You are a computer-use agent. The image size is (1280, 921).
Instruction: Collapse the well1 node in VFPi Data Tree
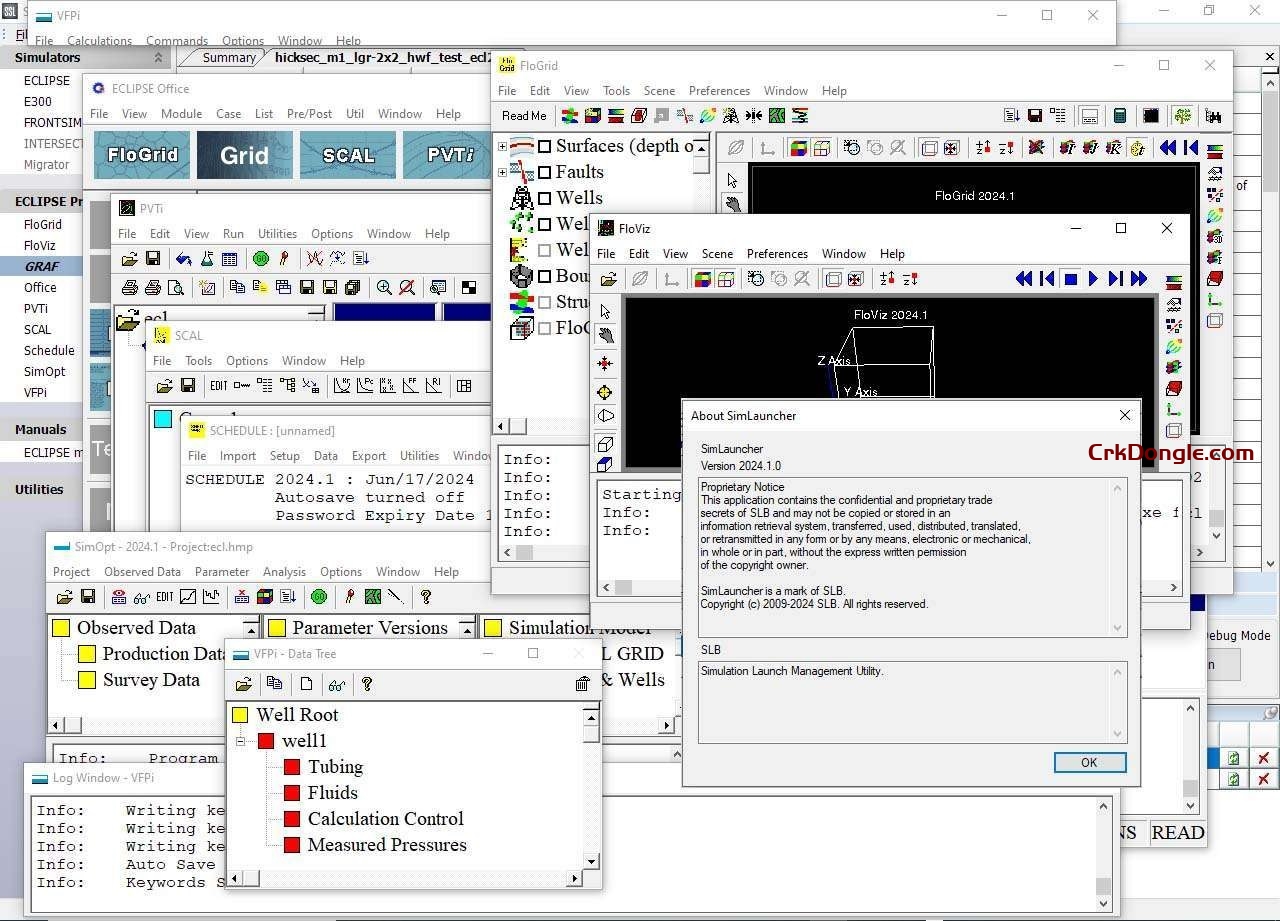(240, 741)
